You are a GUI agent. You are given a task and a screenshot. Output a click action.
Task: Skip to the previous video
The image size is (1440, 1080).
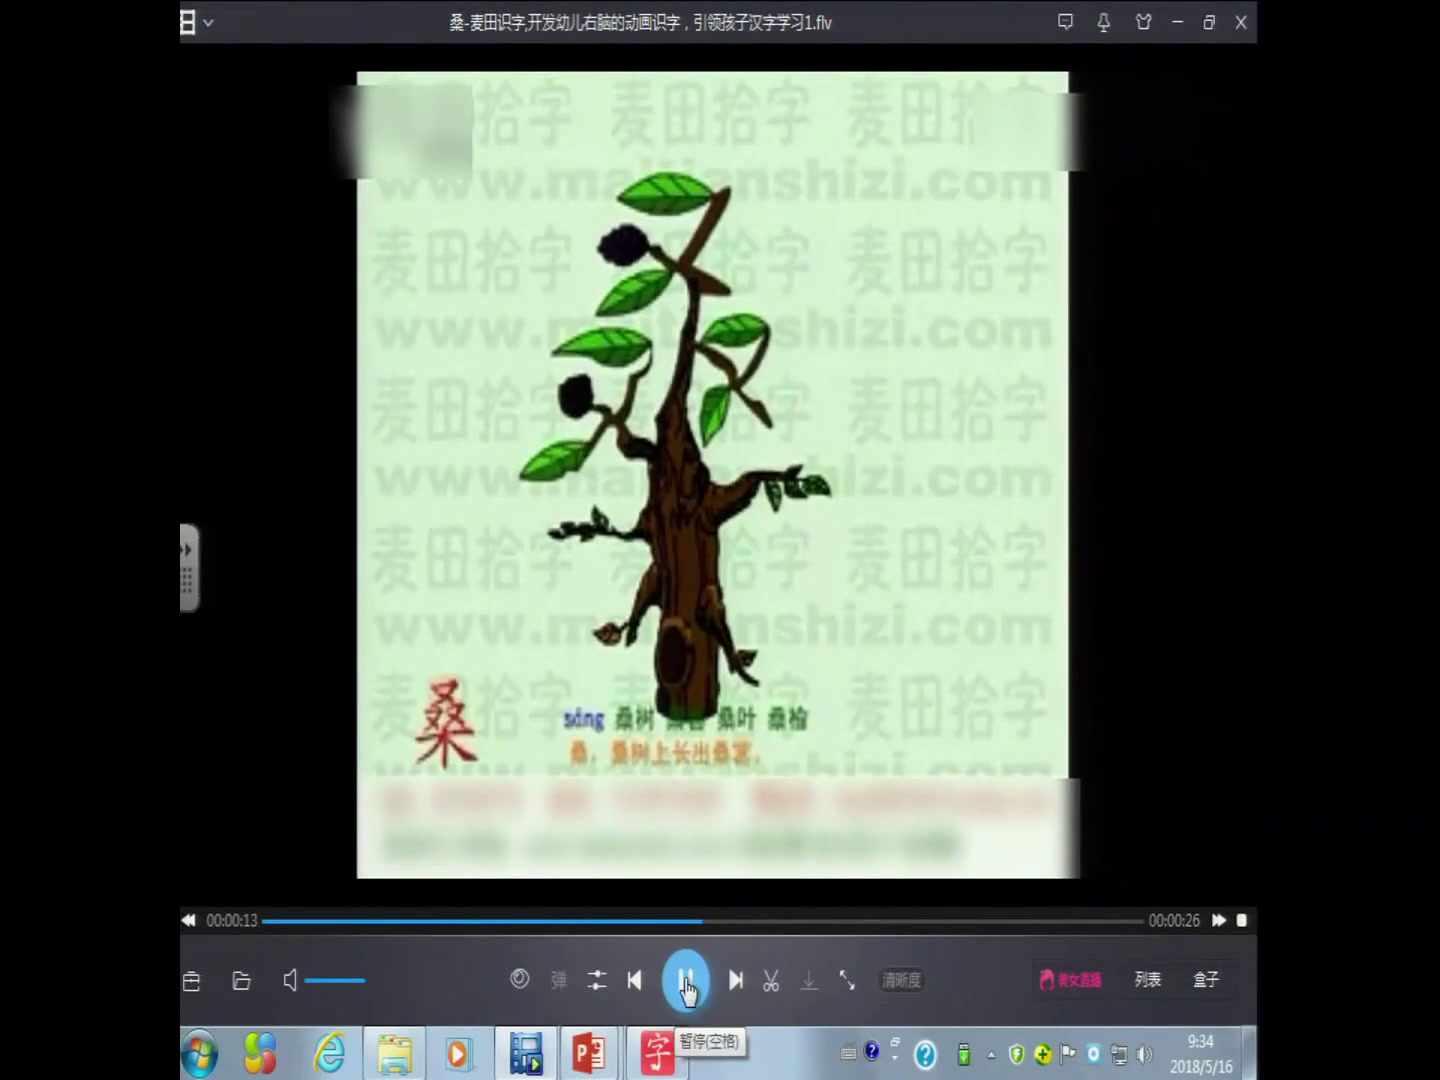click(634, 980)
